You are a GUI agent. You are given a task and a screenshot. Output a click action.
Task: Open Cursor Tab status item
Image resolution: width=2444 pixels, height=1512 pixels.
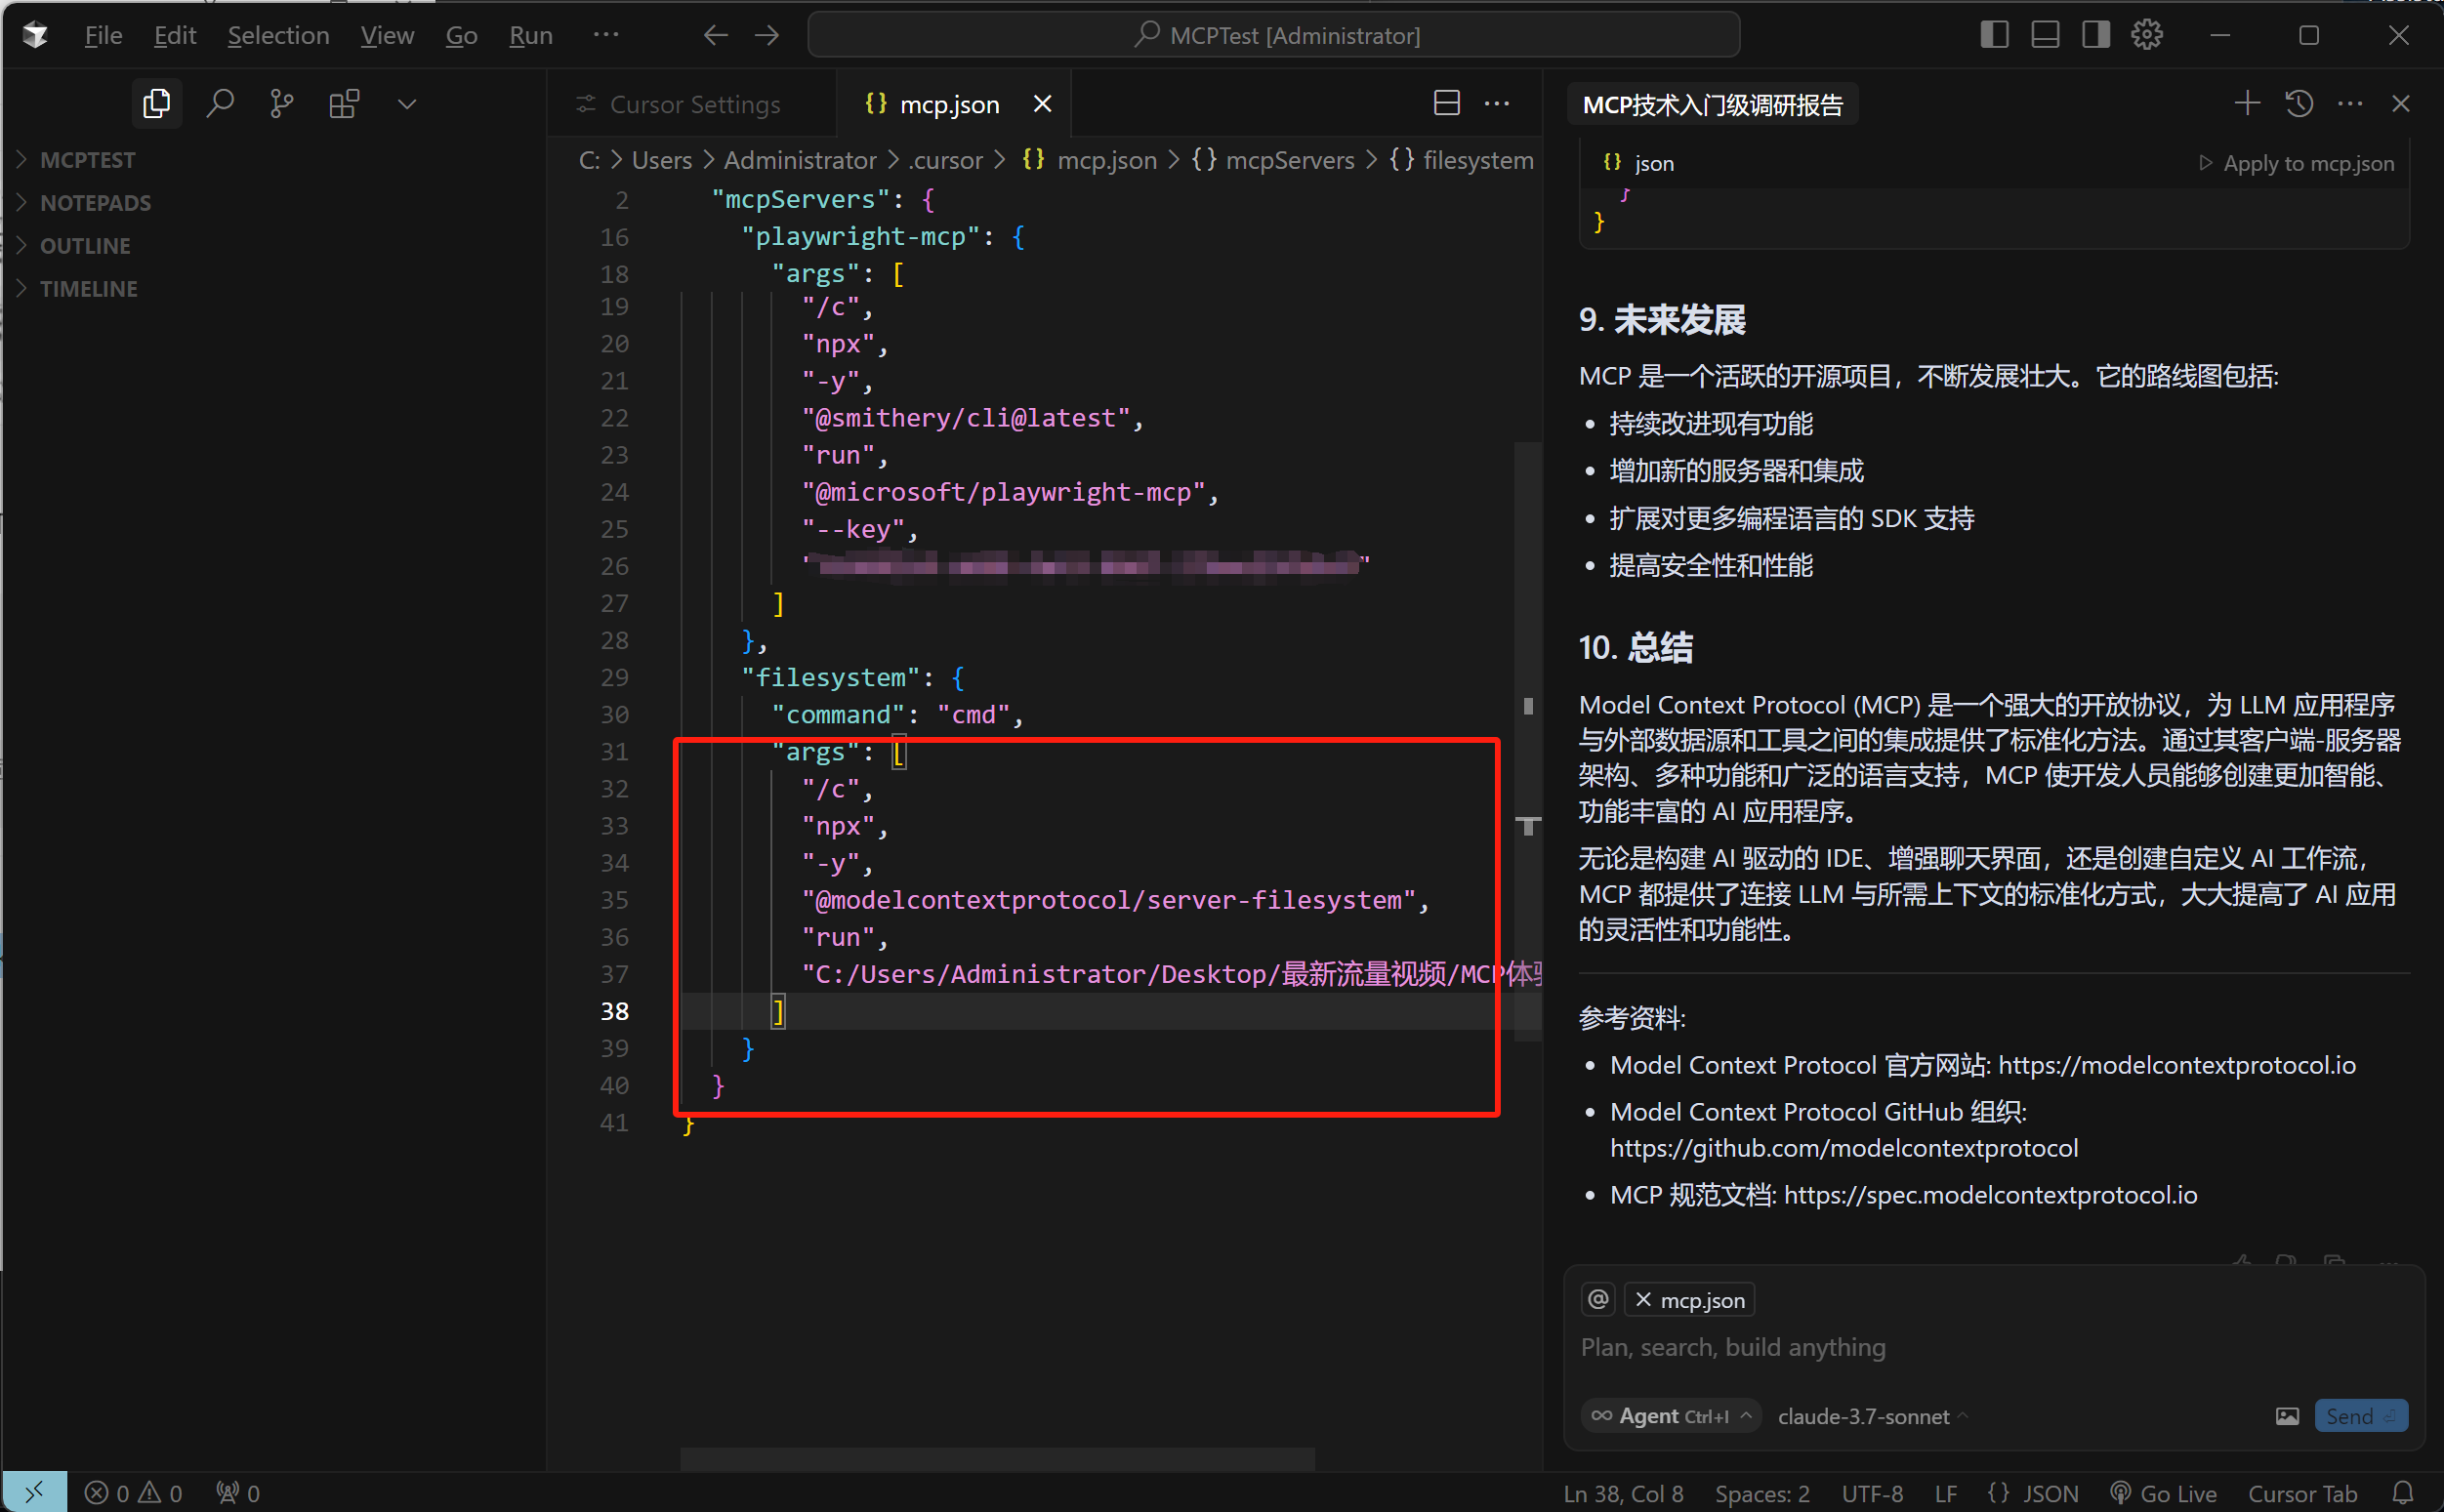tap(2302, 1494)
